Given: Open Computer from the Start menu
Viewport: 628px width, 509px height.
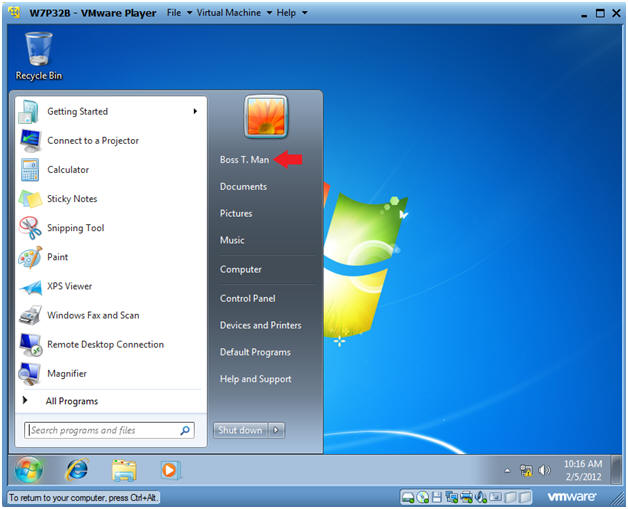Looking at the screenshot, I should (240, 270).
